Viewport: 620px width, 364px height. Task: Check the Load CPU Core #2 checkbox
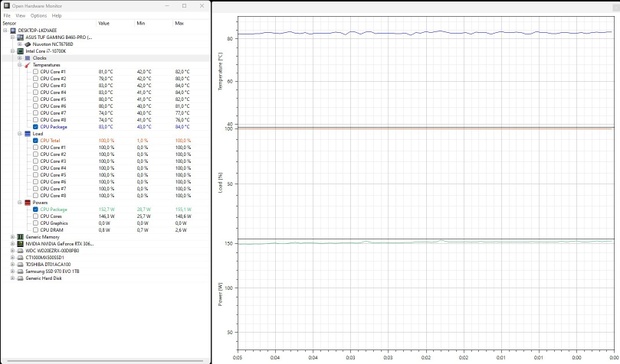pyautogui.click(x=36, y=154)
